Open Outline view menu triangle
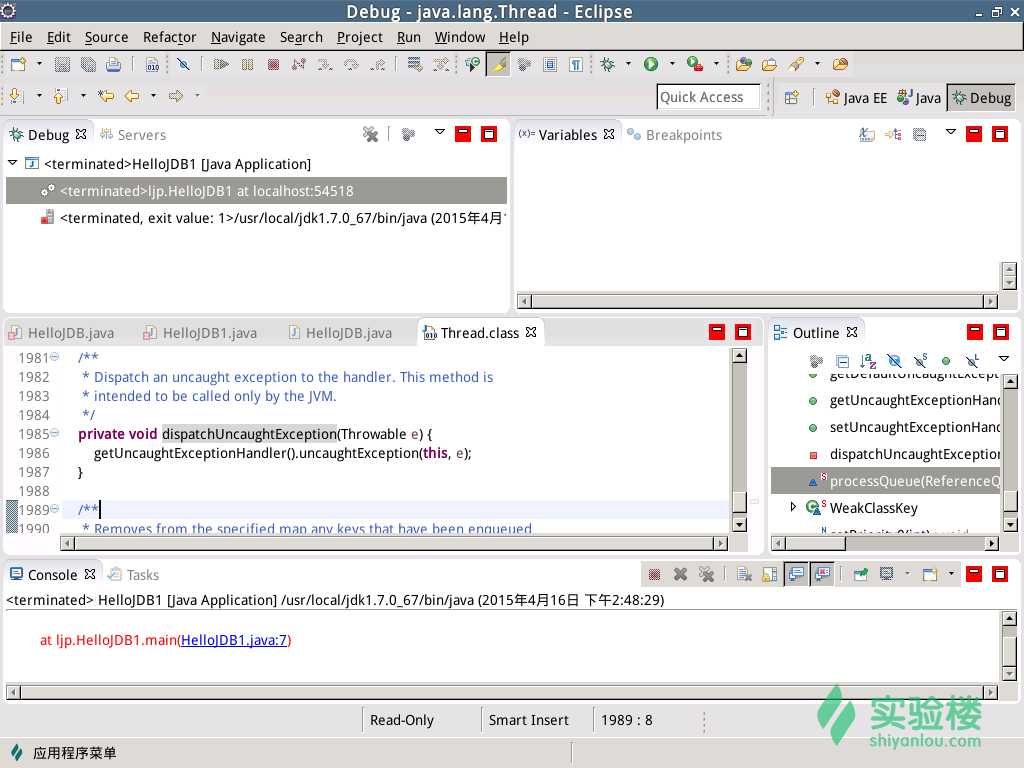 click(x=1004, y=359)
